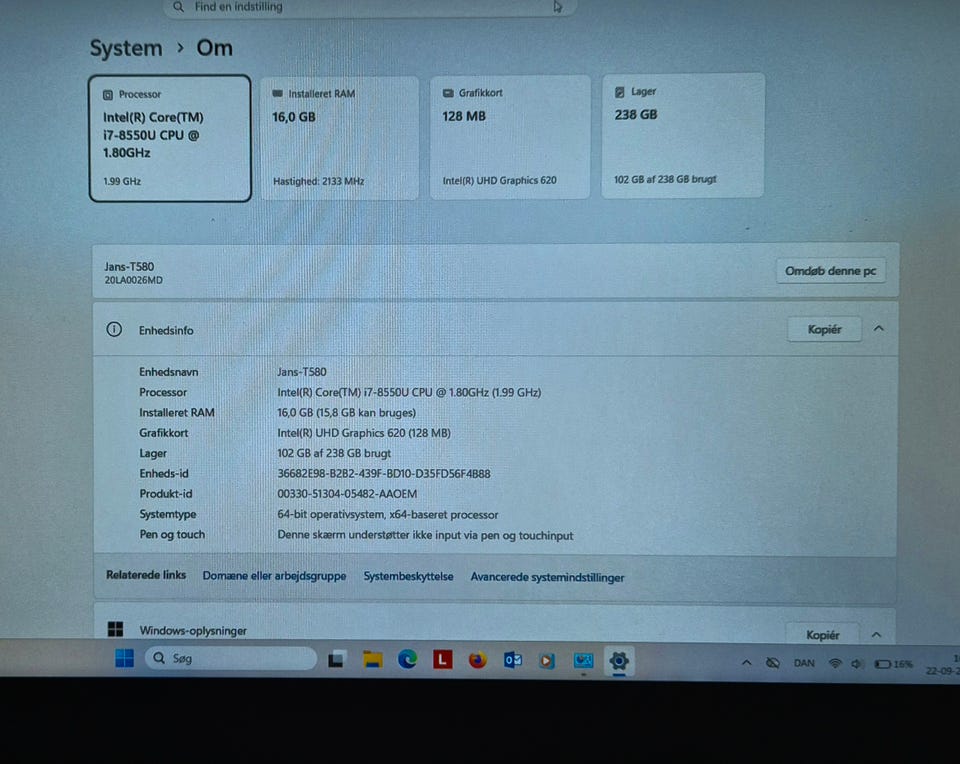Select the Lager 238 GB card
960x764 pixels.
click(x=683, y=135)
